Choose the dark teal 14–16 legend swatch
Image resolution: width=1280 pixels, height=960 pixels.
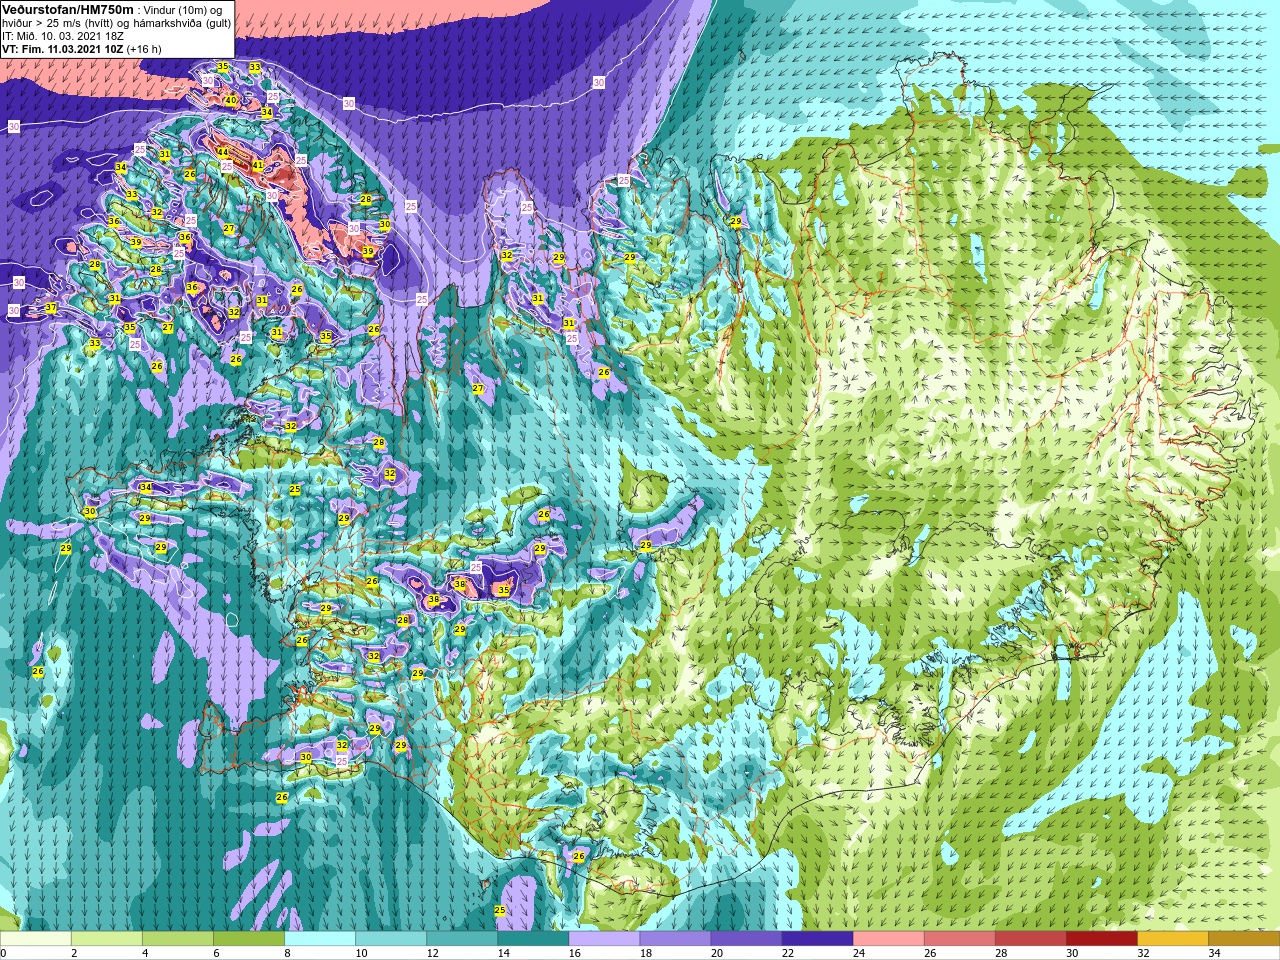[533, 939]
